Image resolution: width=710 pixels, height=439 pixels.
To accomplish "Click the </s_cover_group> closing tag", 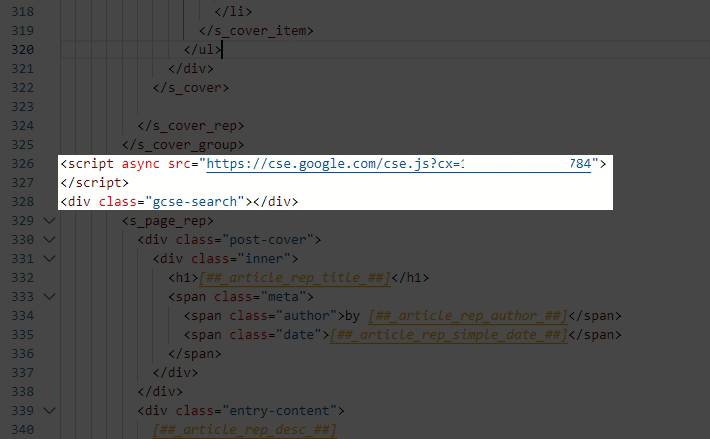I will point(183,145).
